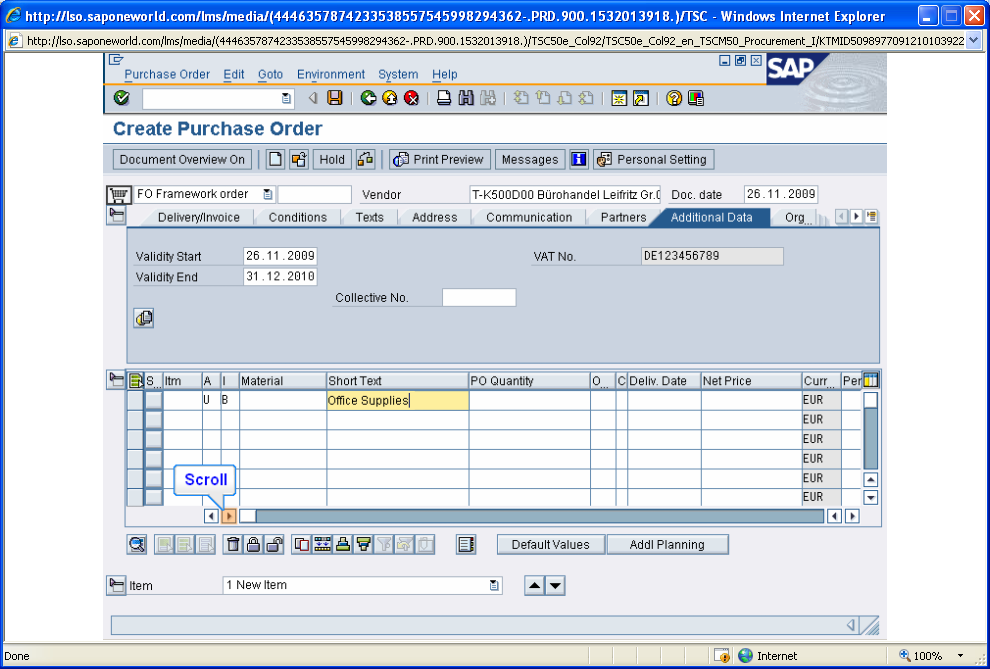Click the yellow Exit arrow icon

[390, 98]
